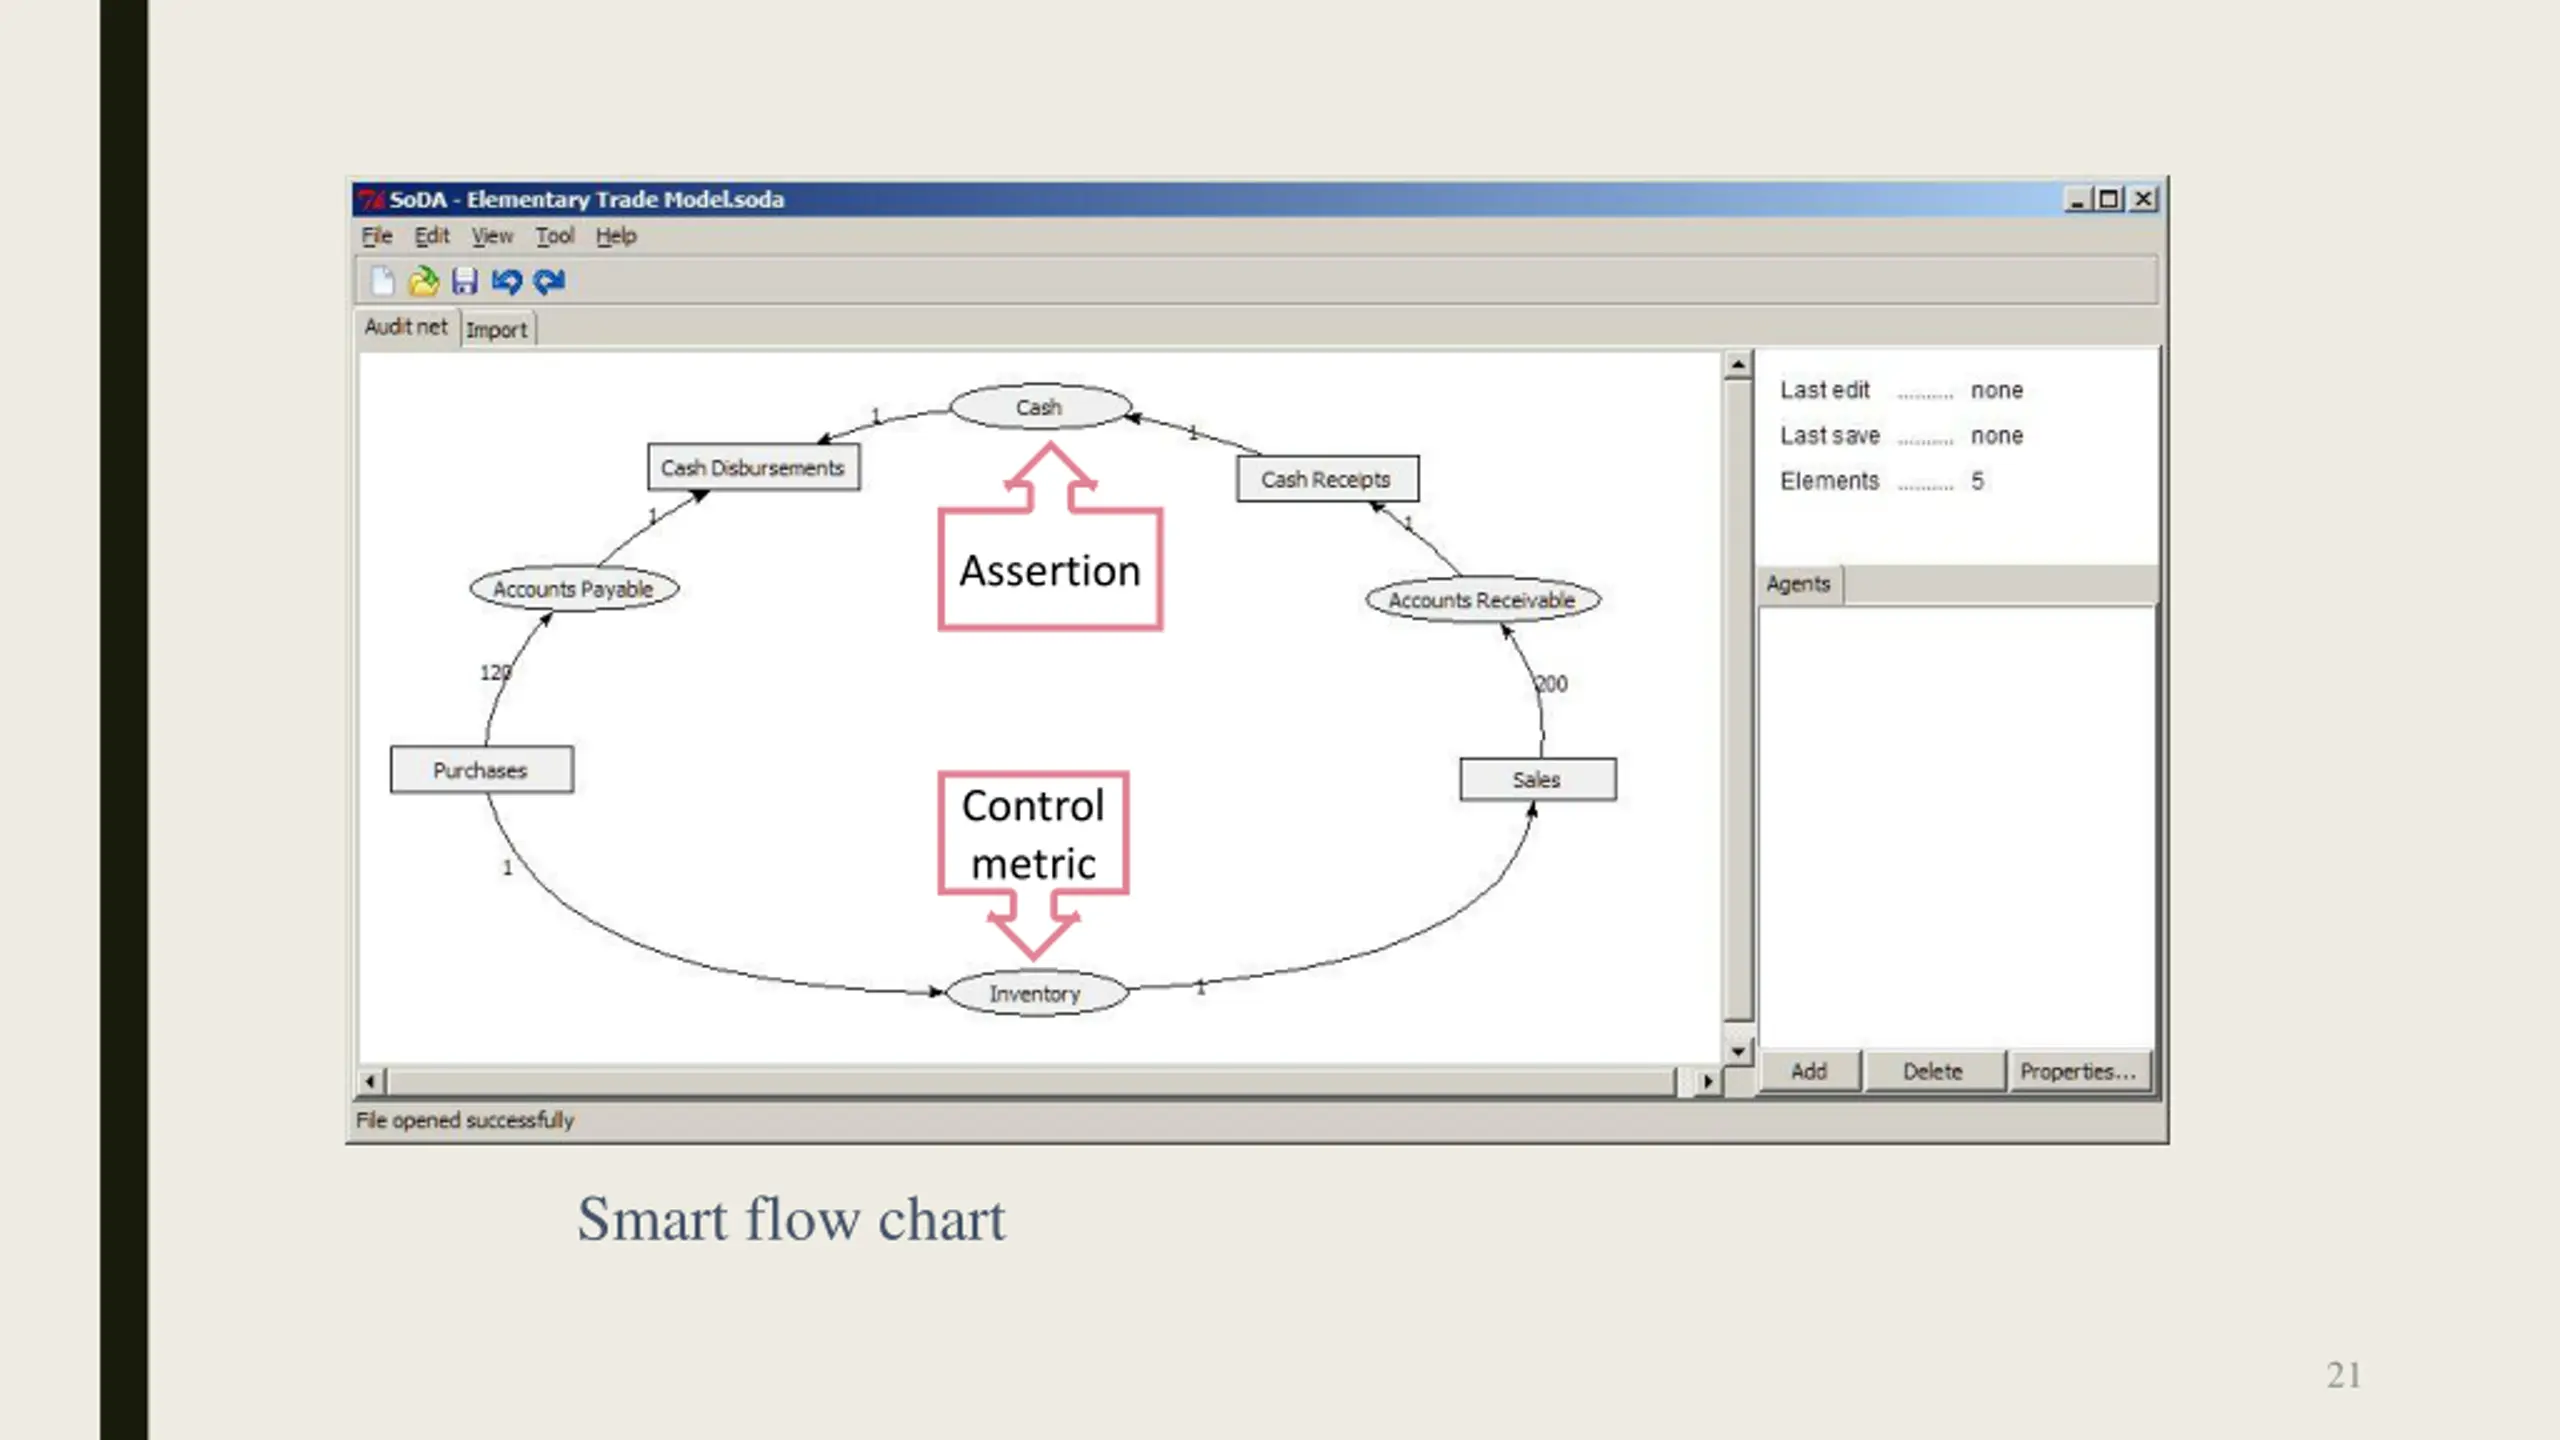Select the Cash Disbursements box
Image resolution: width=2560 pixels, height=1440 pixels.
(x=753, y=468)
